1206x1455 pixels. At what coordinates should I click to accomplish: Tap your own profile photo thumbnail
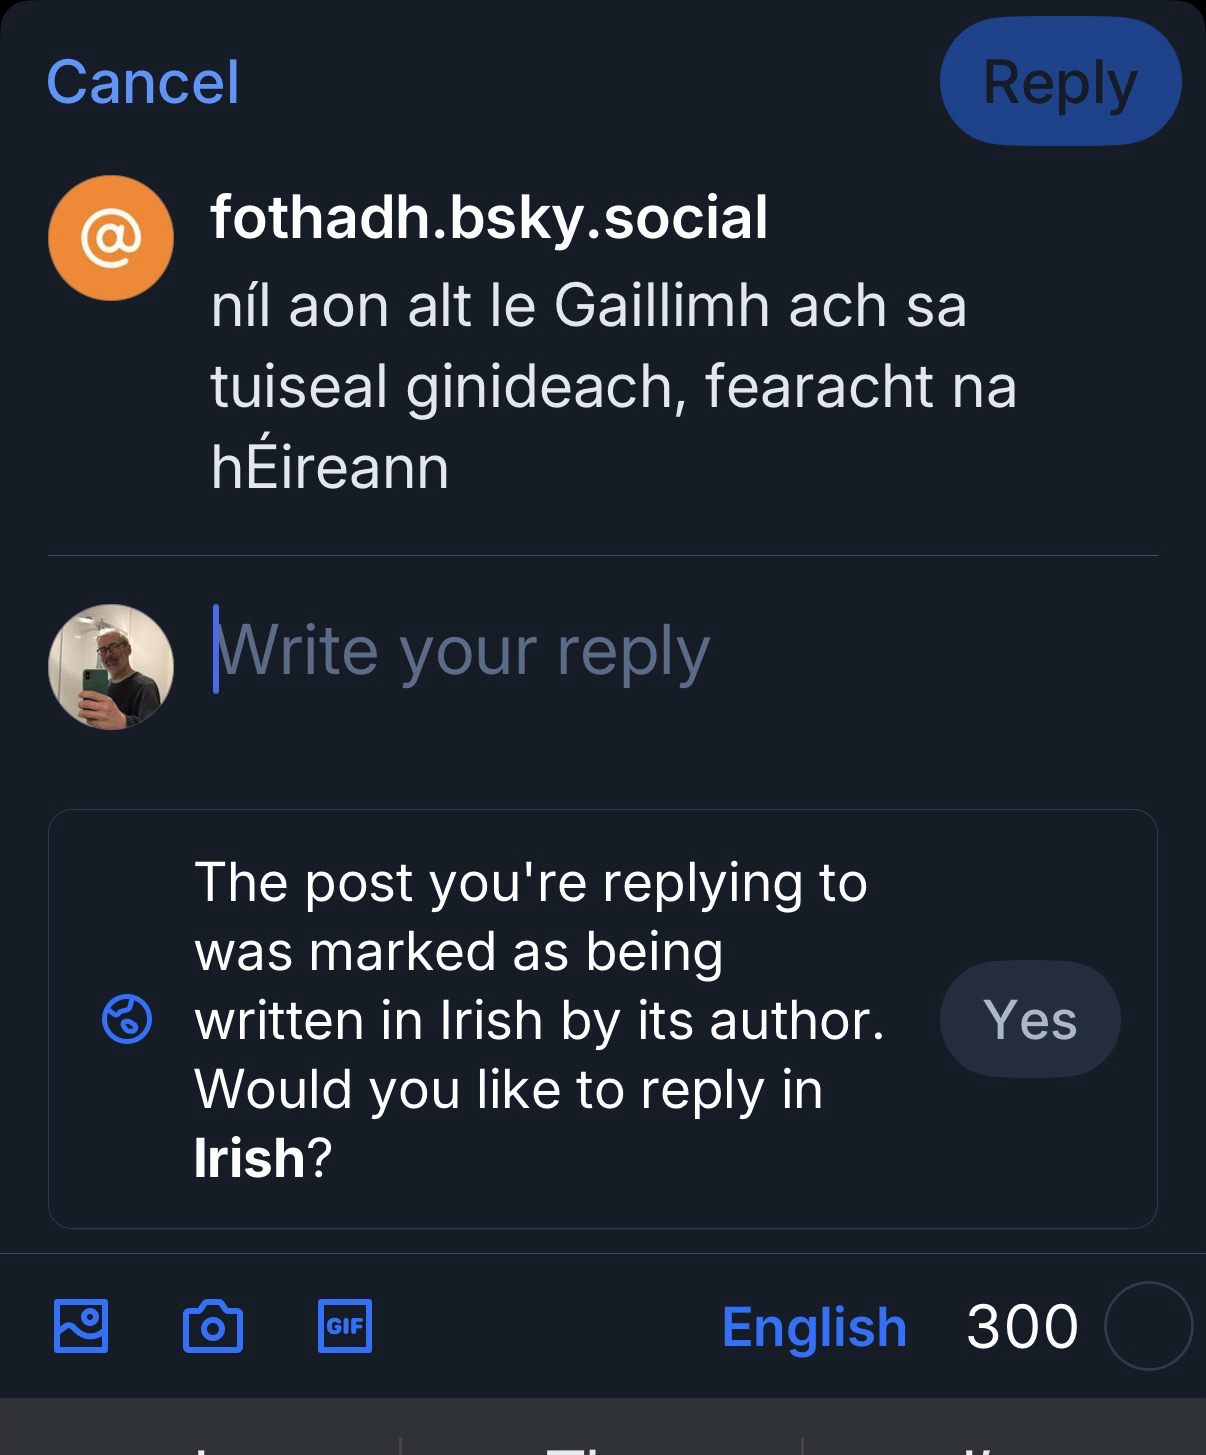(110, 666)
